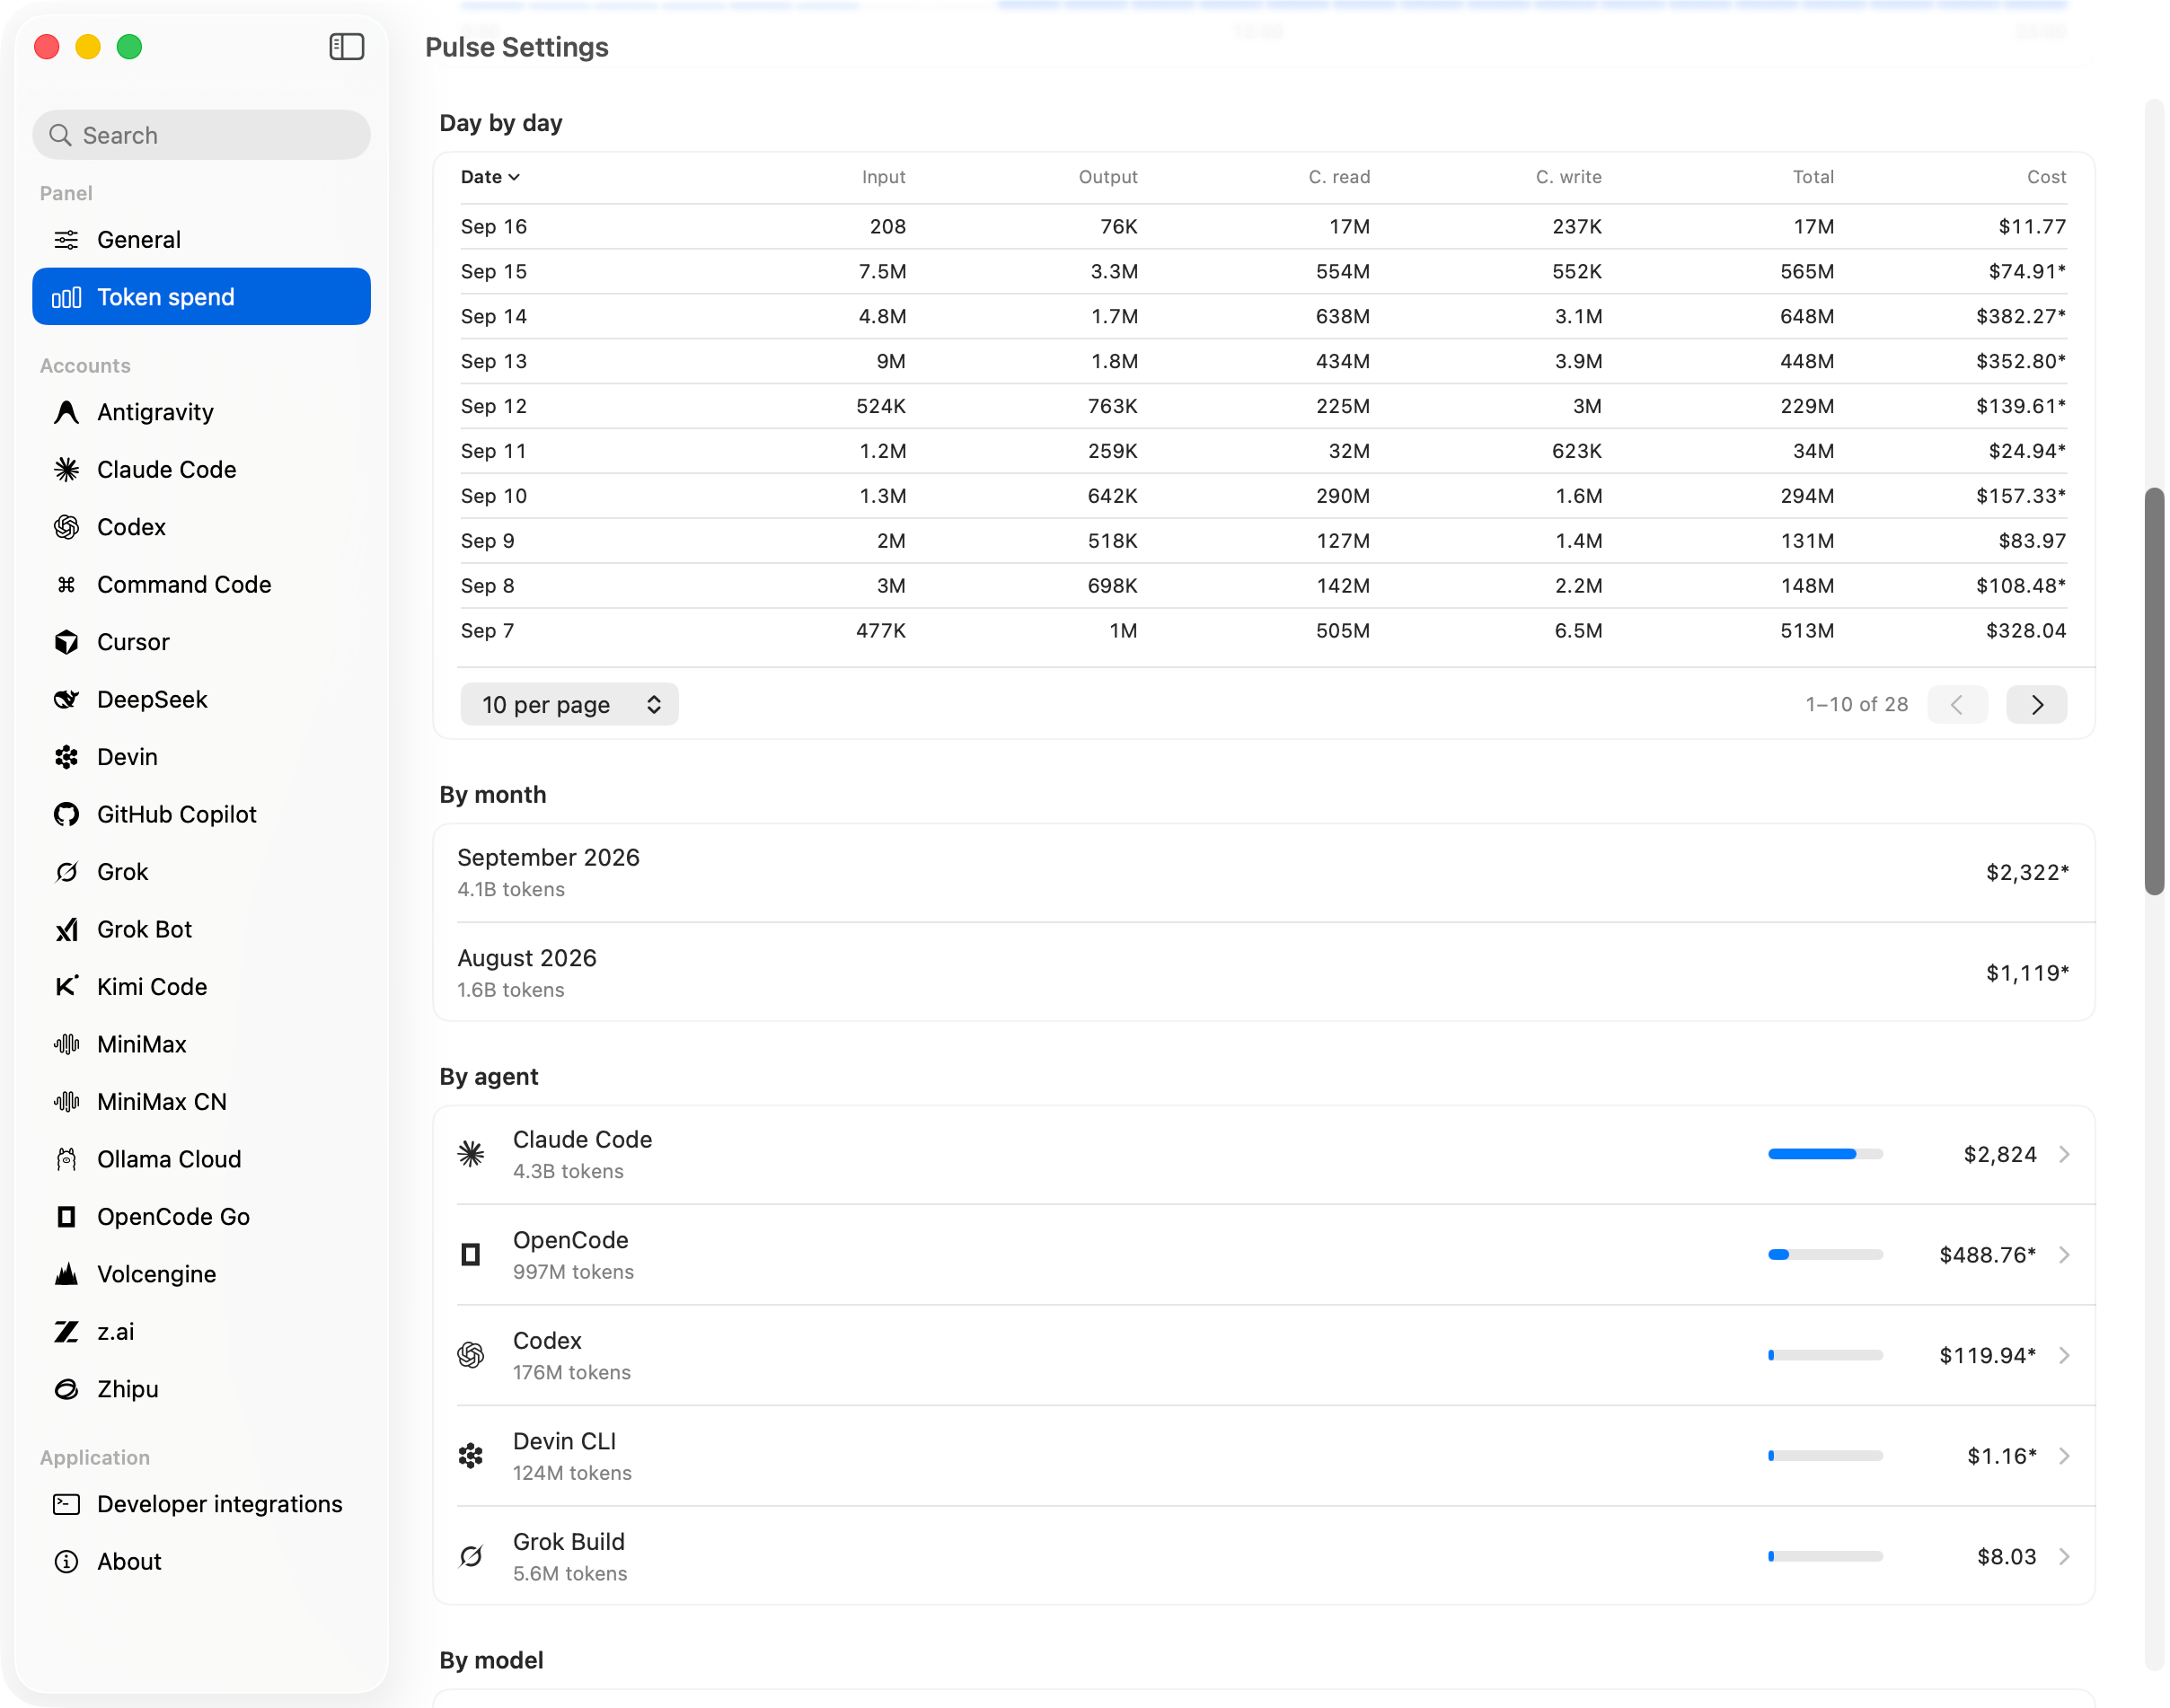Click the DeepSeek whale icon
The height and width of the screenshot is (1708, 2170).
pyautogui.click(x=66, y=700)
